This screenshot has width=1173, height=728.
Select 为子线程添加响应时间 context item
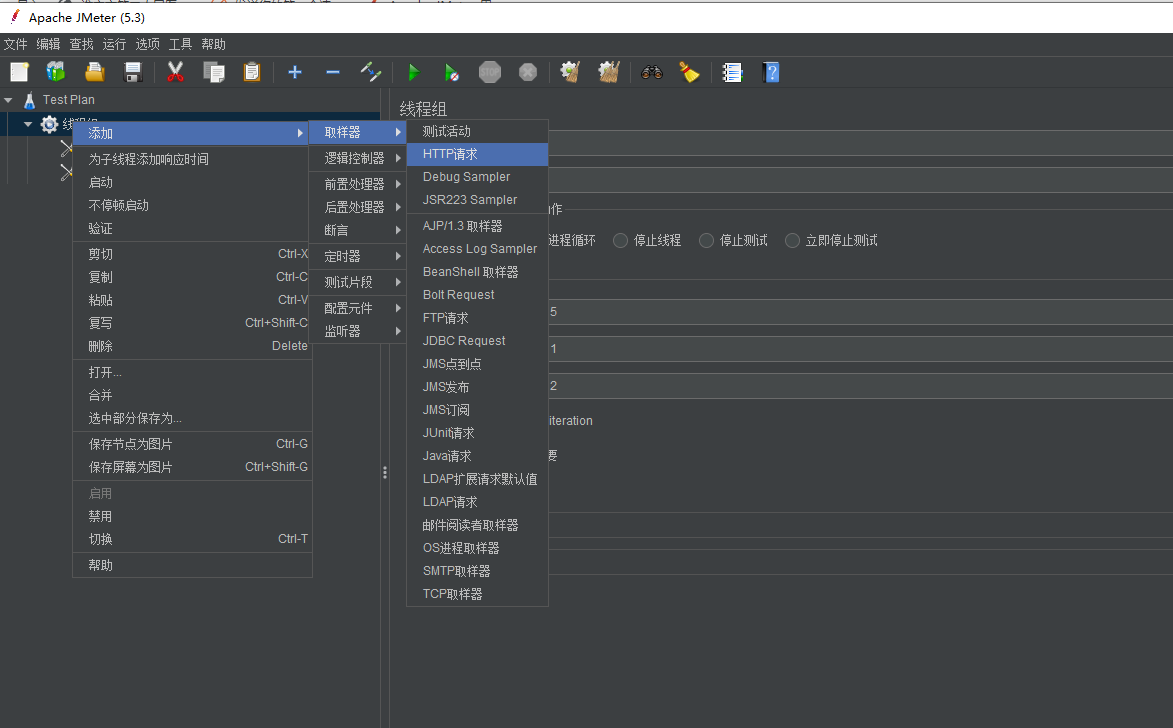(192, 159)
